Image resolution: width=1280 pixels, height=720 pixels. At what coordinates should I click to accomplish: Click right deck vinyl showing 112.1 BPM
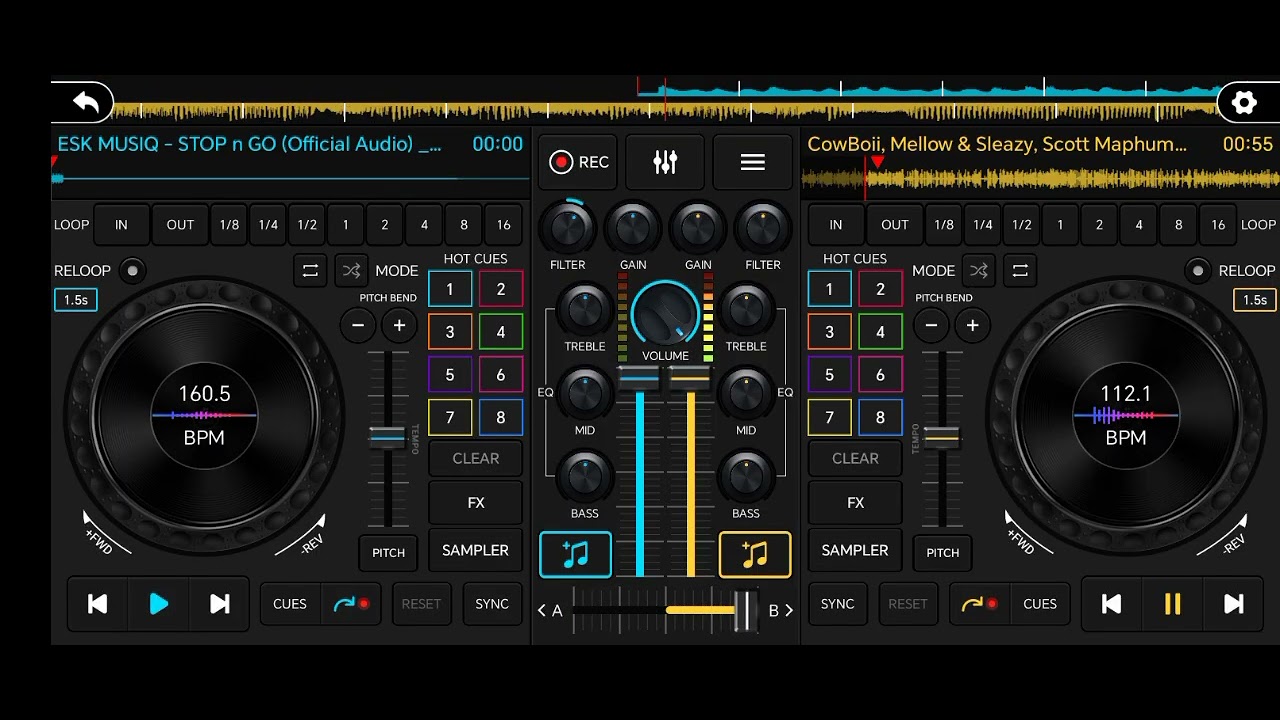tap(1125, 415)
